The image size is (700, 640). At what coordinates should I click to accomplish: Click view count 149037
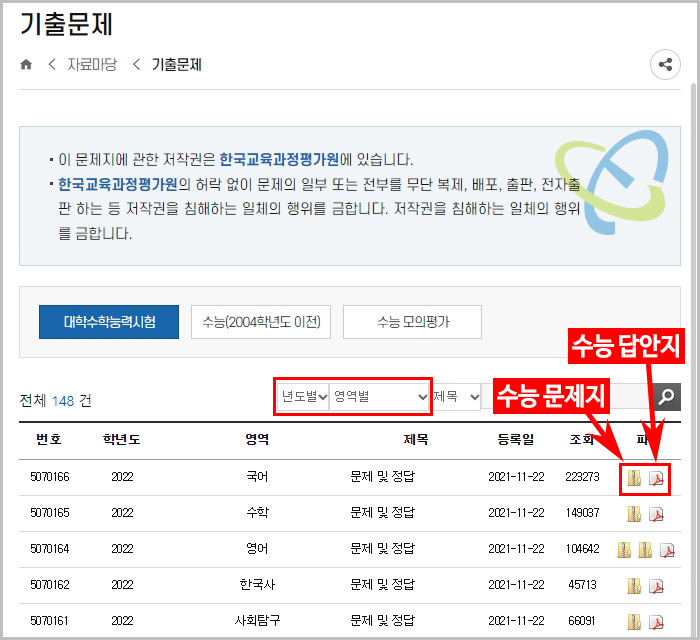[x=582, y=513]
